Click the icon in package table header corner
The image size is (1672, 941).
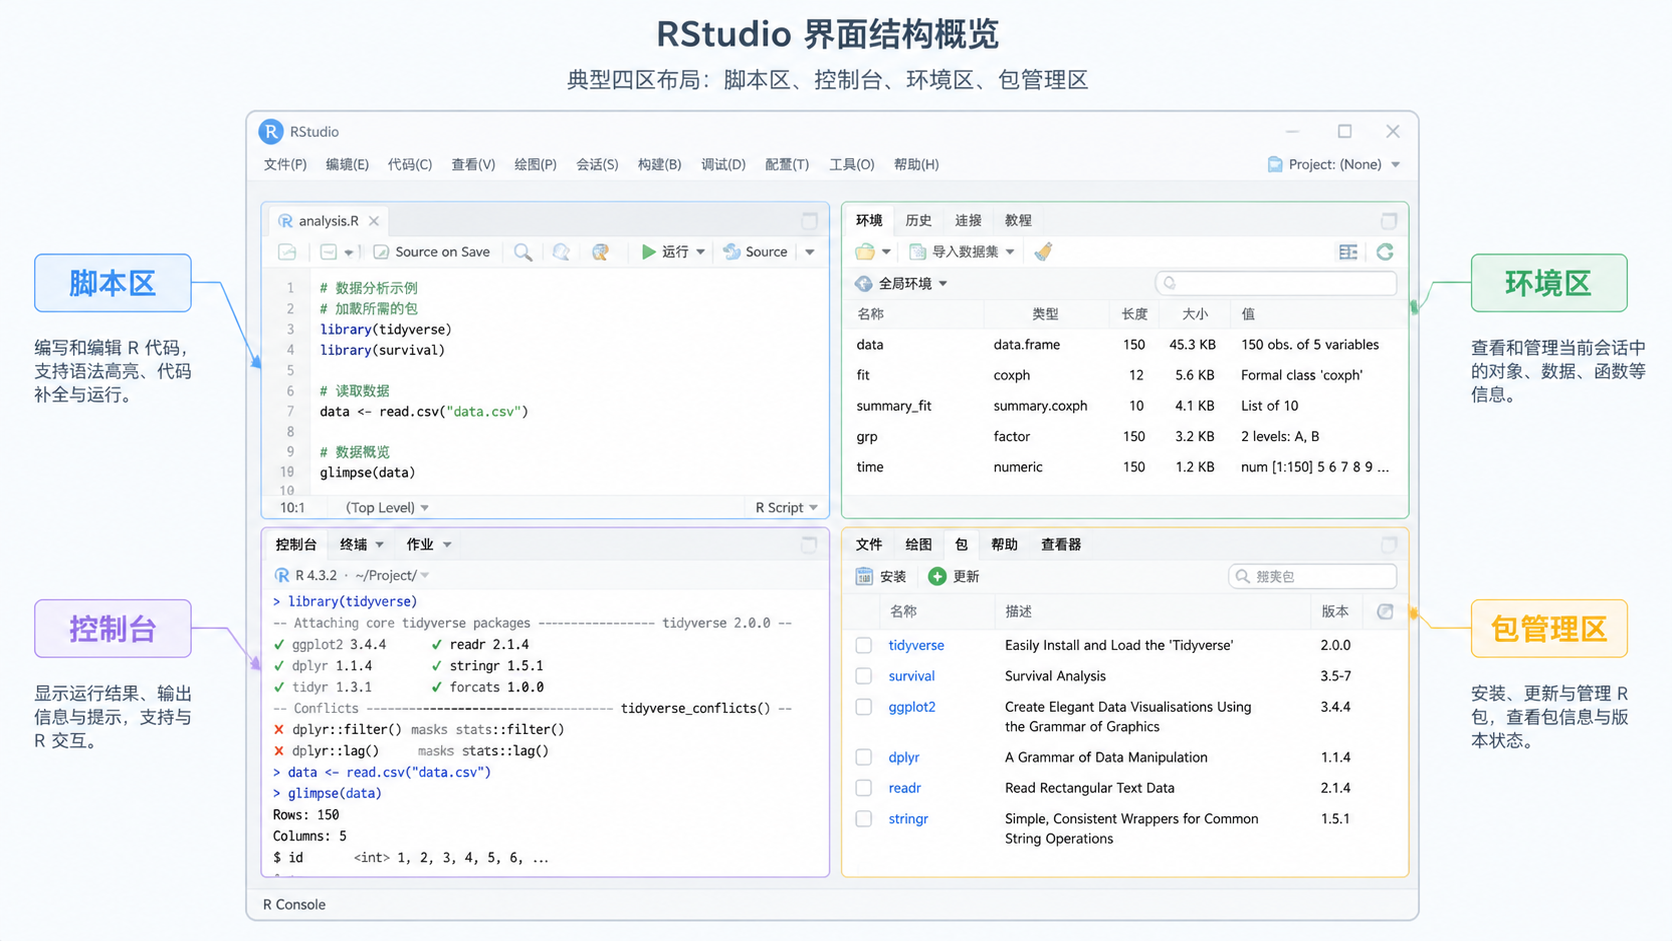(1385, 612)
